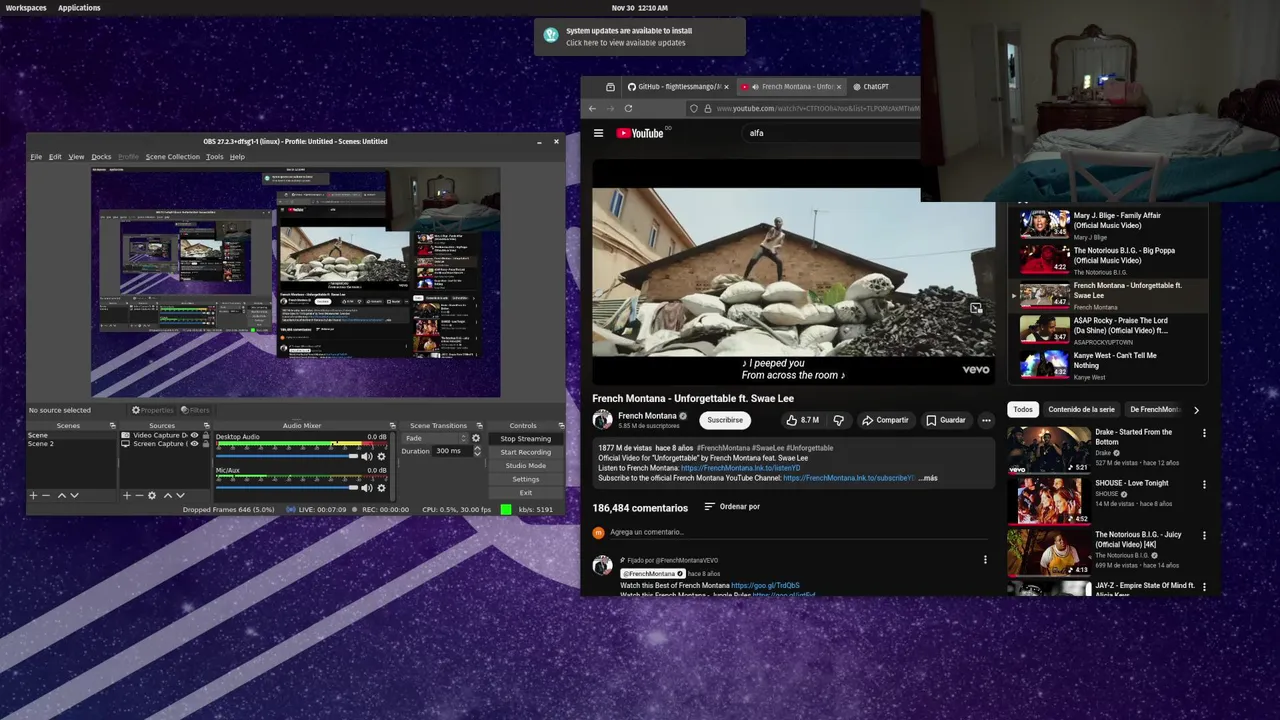Viewport: 1280px width, 720px height.
Task: Click Start Recording in OBS
Action: [x=525, y=452]
